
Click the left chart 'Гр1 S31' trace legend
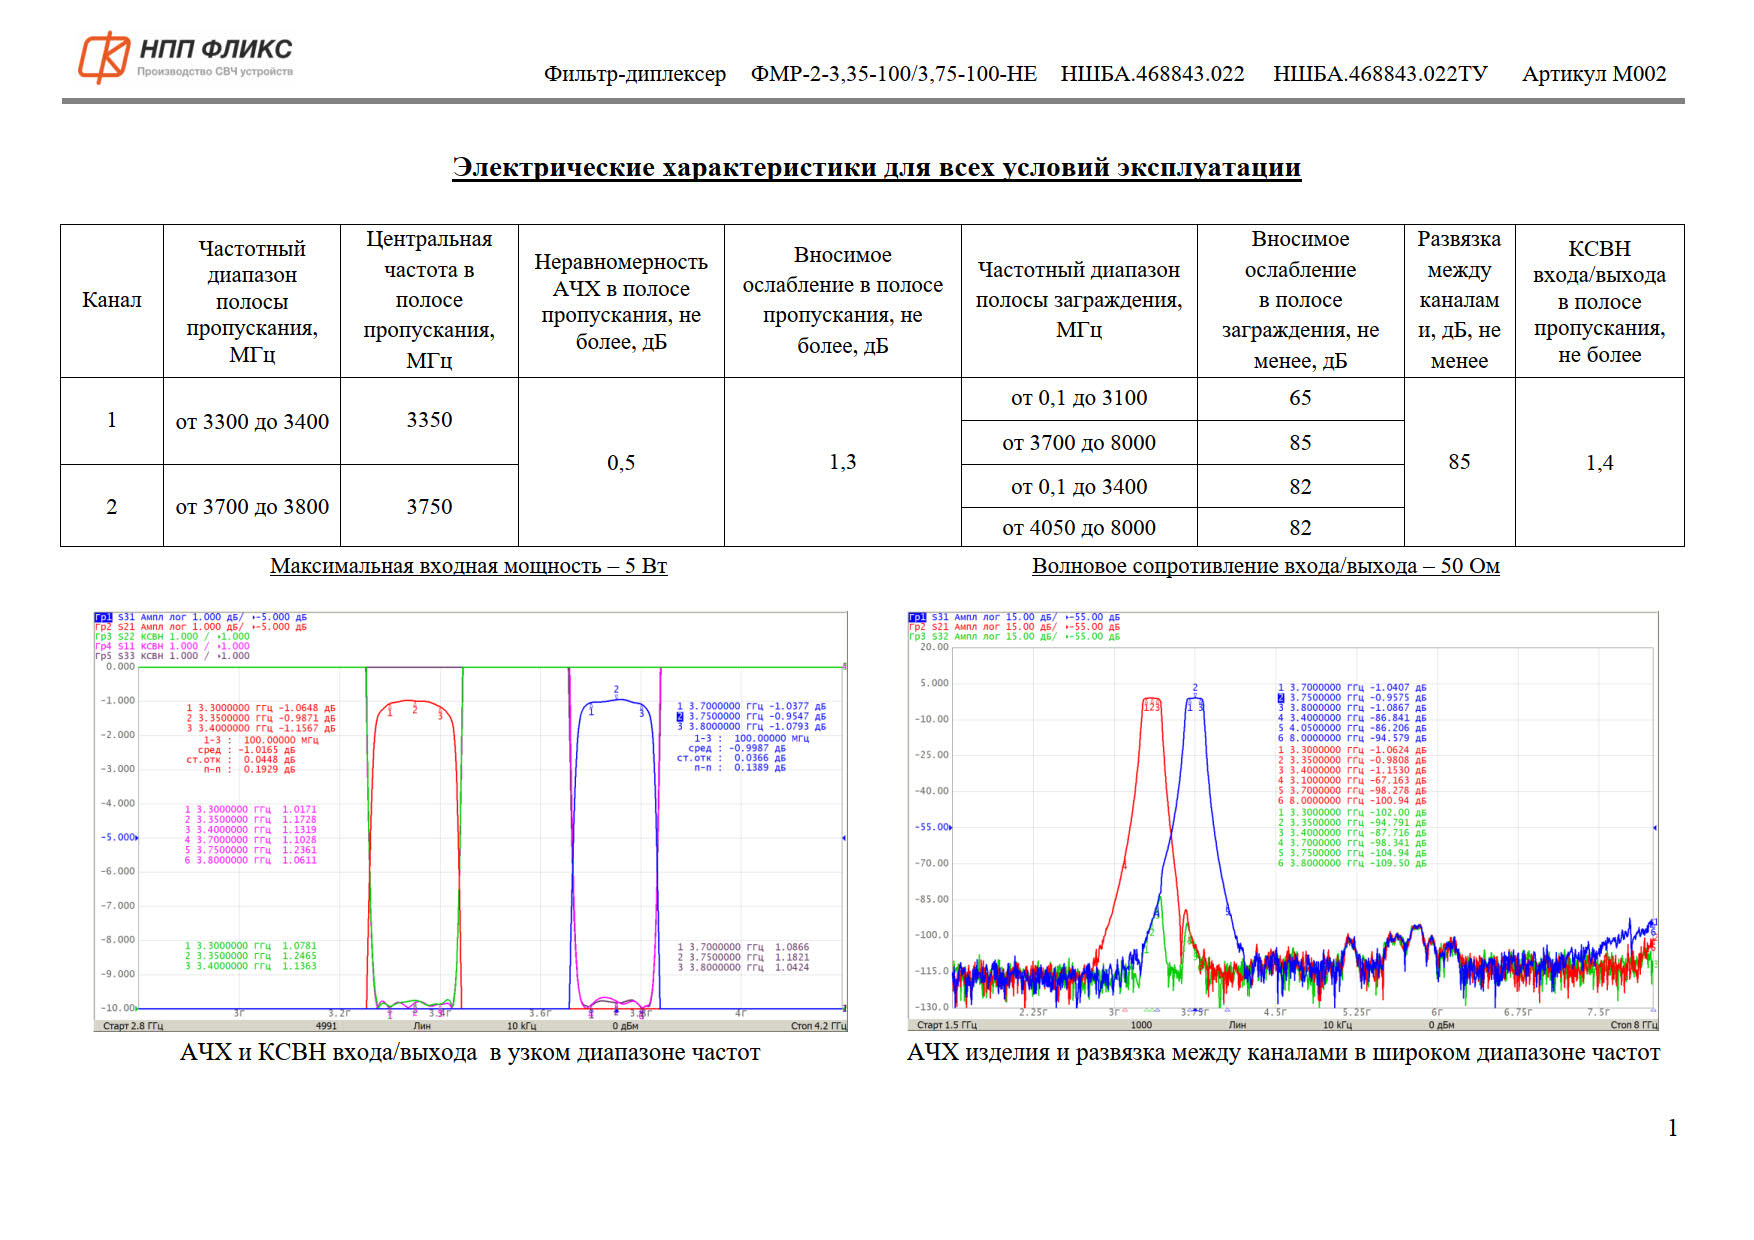[x=201, y=617]
